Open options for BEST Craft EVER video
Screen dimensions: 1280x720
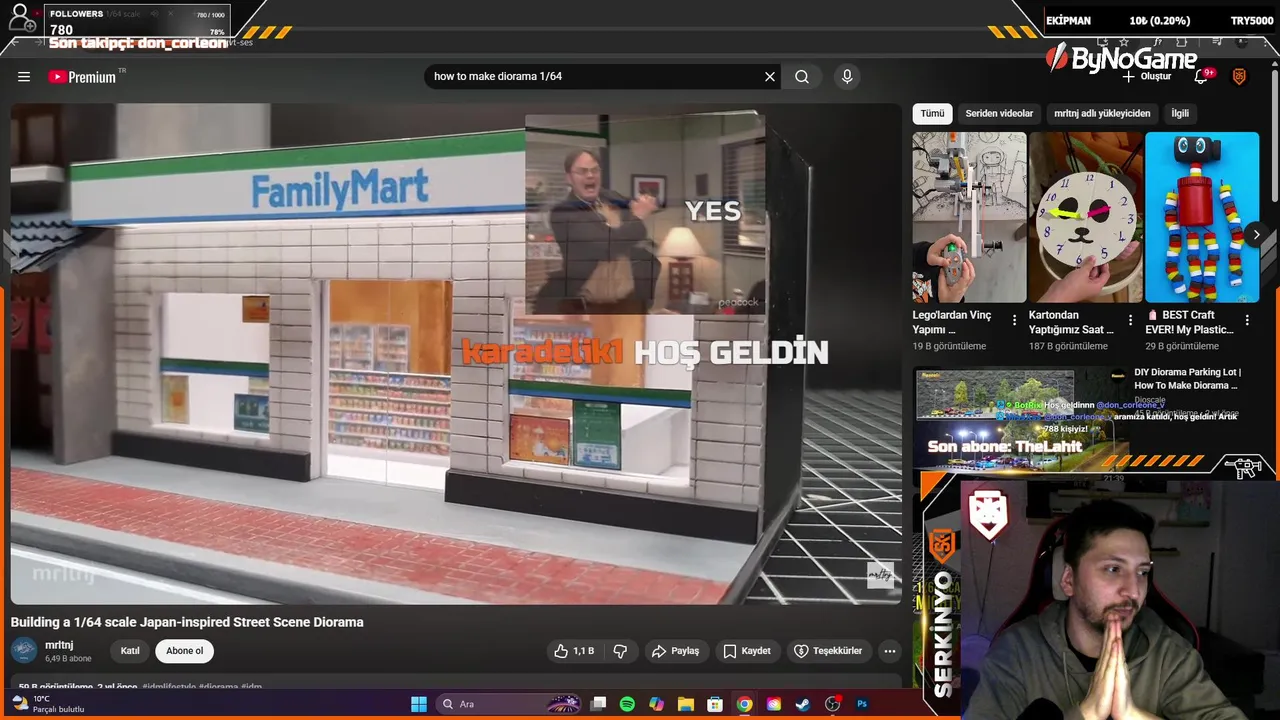pos(1248,321)
